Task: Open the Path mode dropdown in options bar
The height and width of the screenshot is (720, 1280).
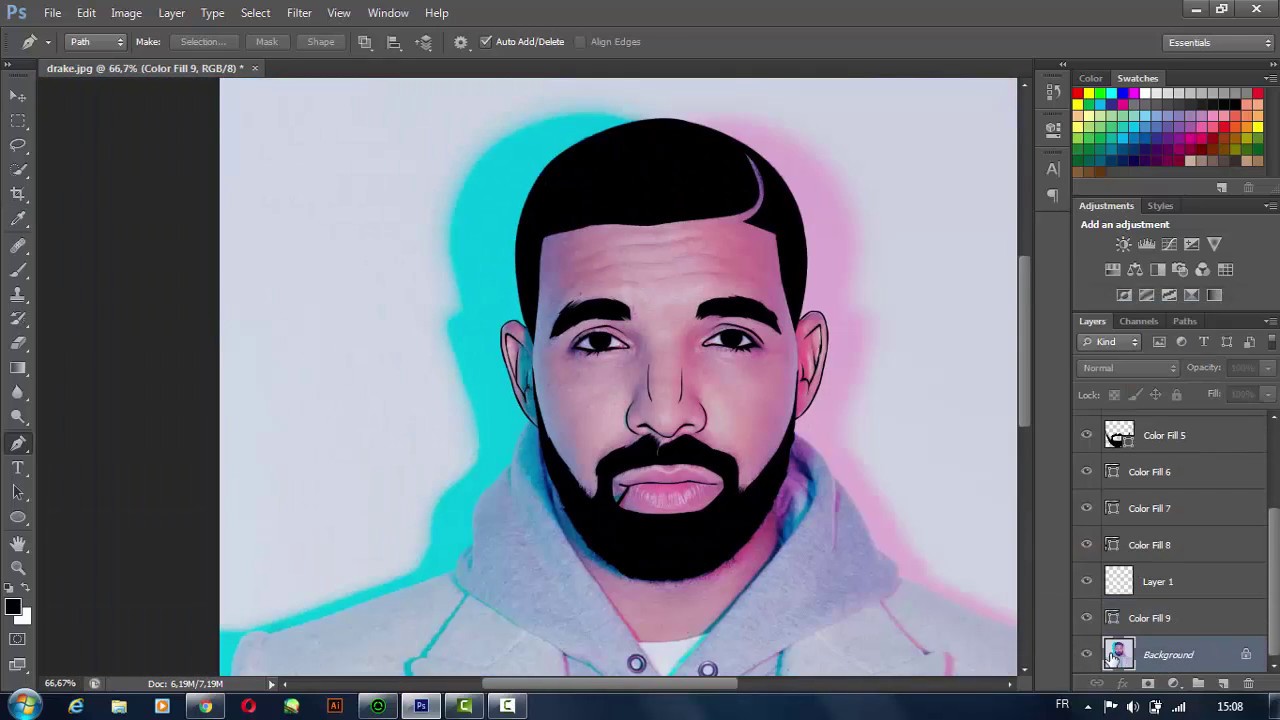Action: pyautogui.click(x=95, y=41)
